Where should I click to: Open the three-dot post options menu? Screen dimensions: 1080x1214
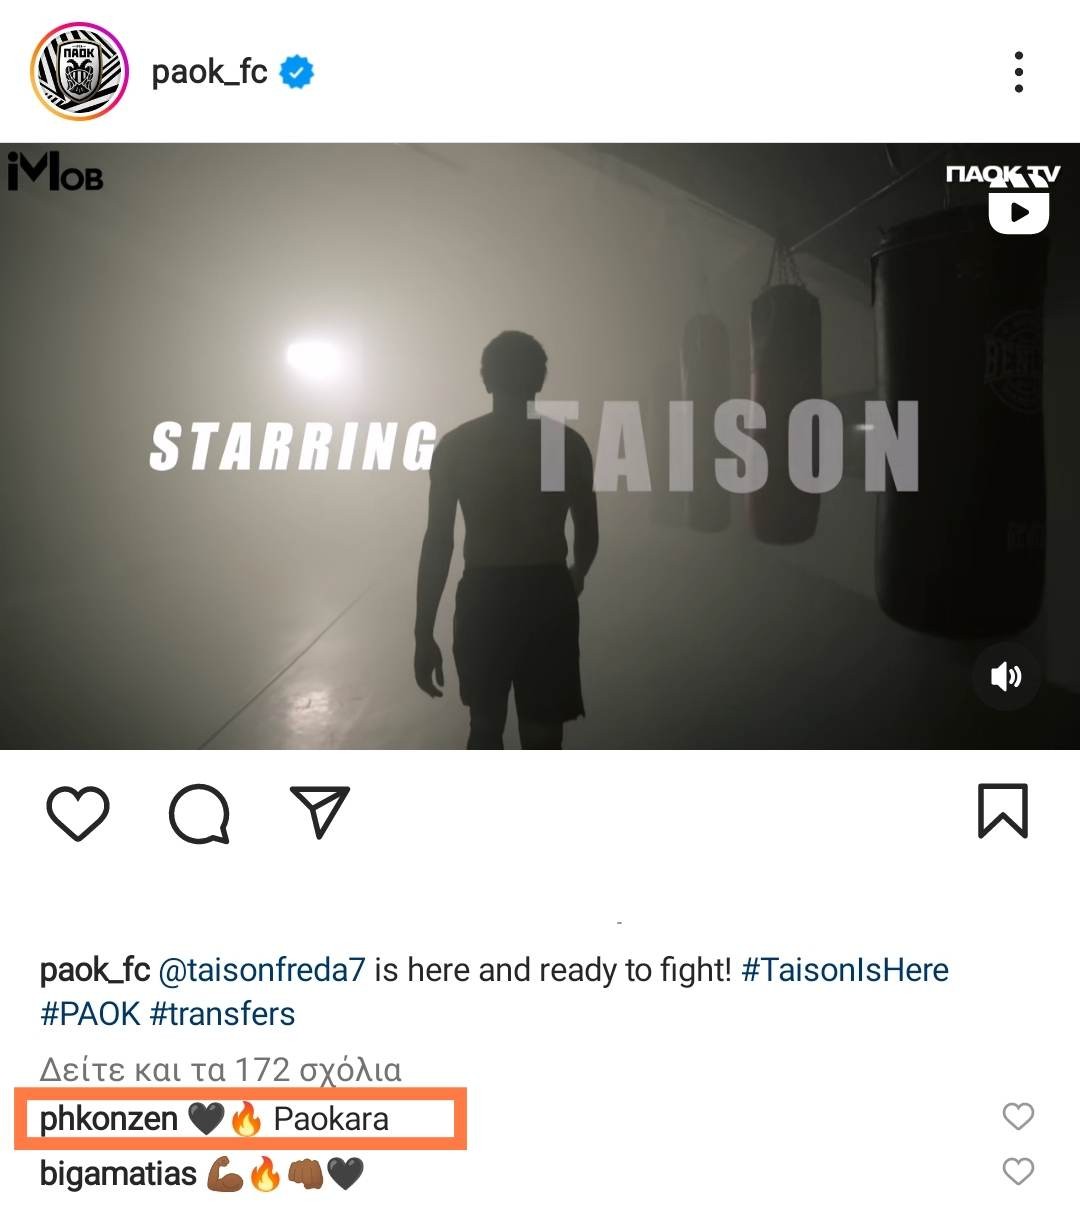pos(1018,72)
